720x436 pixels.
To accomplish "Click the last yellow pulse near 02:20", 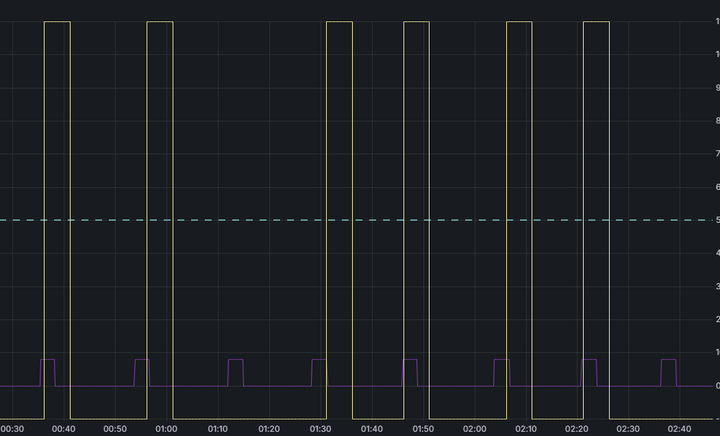I will [596, 21].
